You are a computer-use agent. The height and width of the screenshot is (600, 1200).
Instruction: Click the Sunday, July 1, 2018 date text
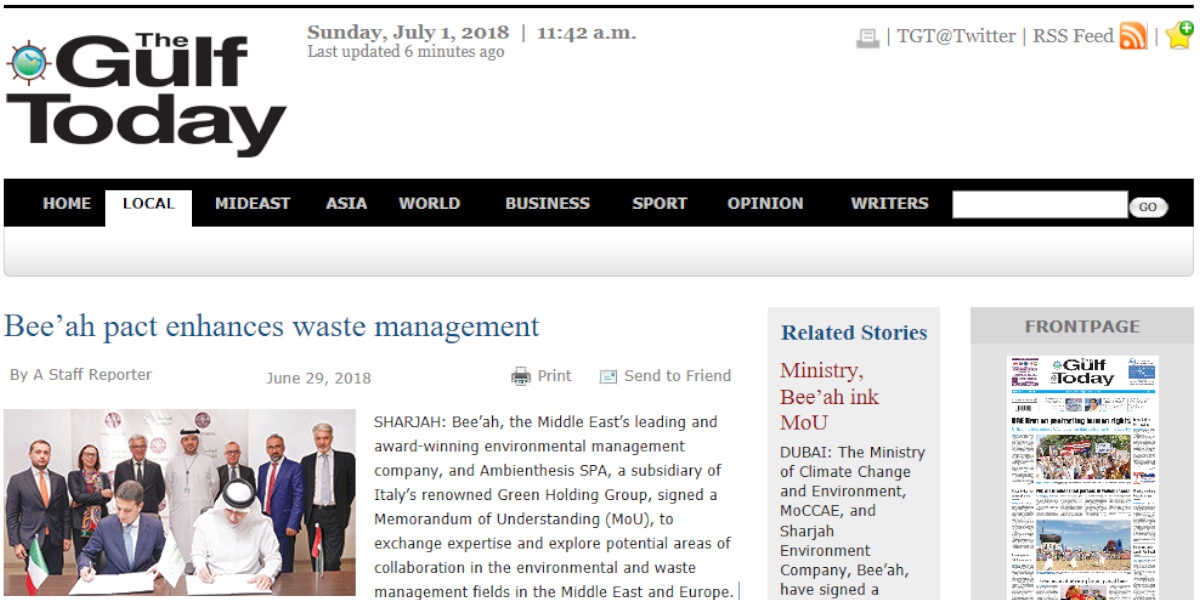(408, 32)
